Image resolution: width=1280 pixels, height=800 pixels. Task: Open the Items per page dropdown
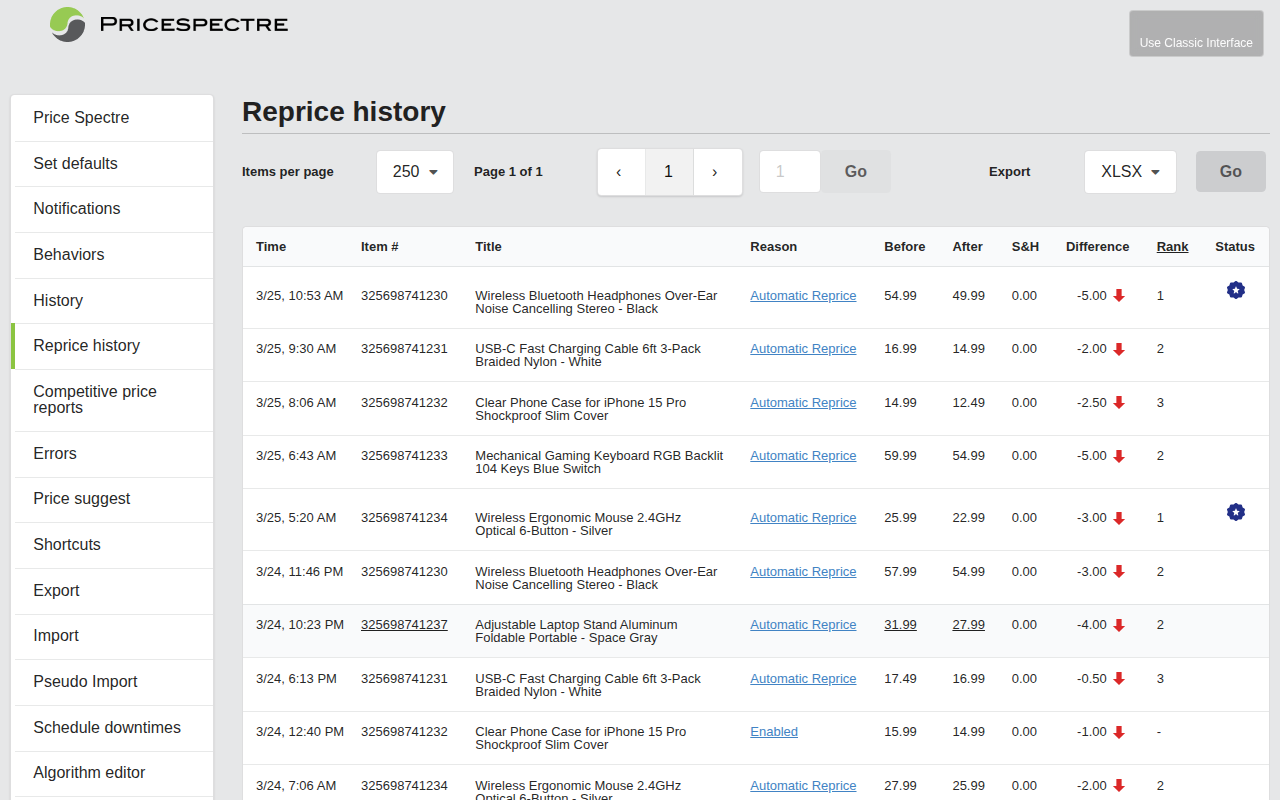coord(414,171)
